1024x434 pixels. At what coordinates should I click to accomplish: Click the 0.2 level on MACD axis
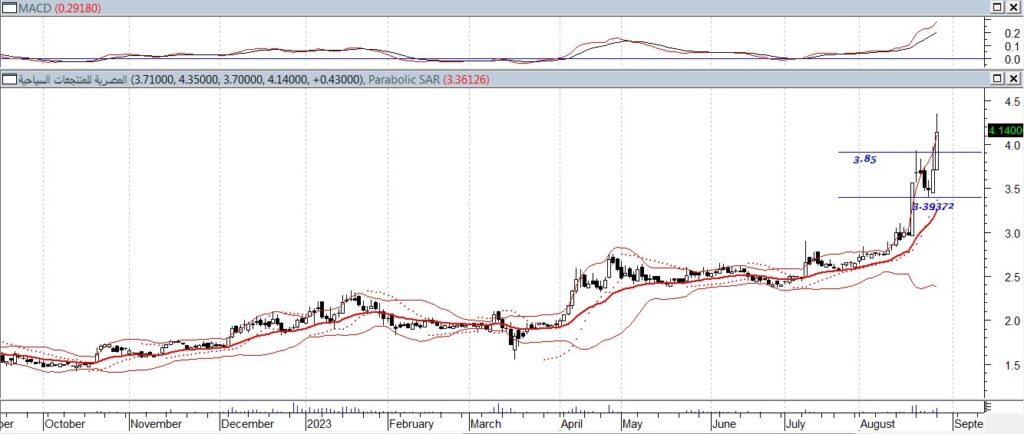click(x=999, y=33)
